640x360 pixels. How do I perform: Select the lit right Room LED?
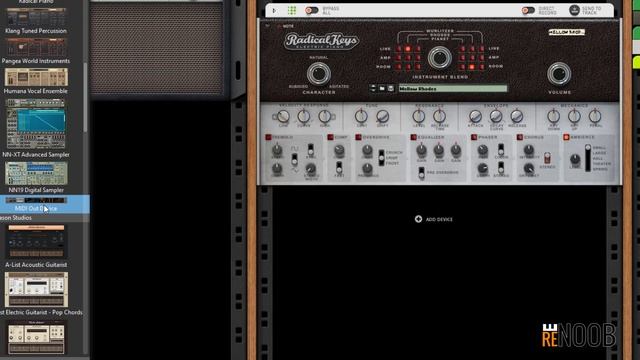[x=471, y=67]
